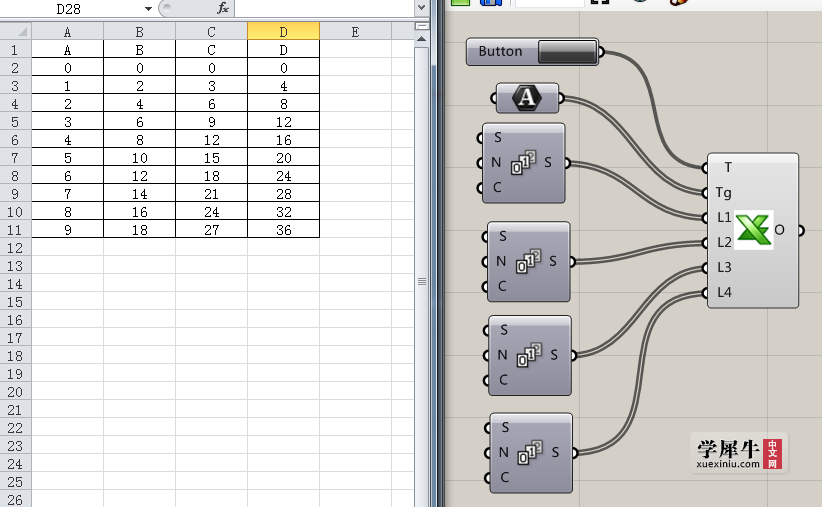Select row 26 header
822x507 pixels.
tap(15, 500)
